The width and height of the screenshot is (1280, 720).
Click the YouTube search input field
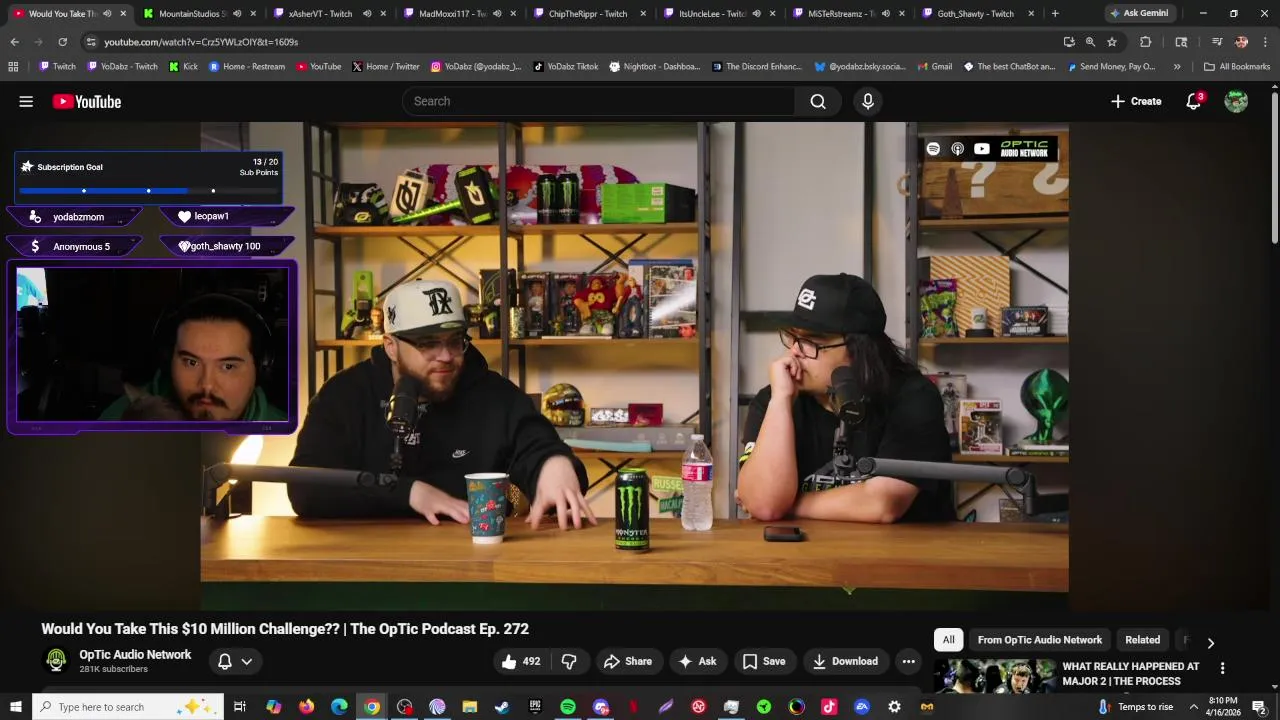tap(598, 101)
